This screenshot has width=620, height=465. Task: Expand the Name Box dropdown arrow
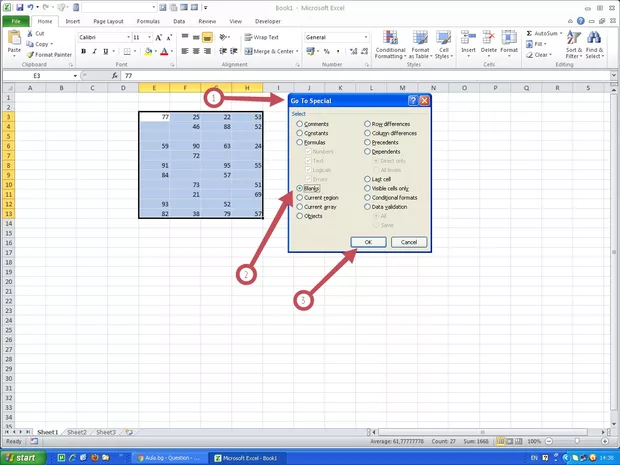(x=75, y=76)
